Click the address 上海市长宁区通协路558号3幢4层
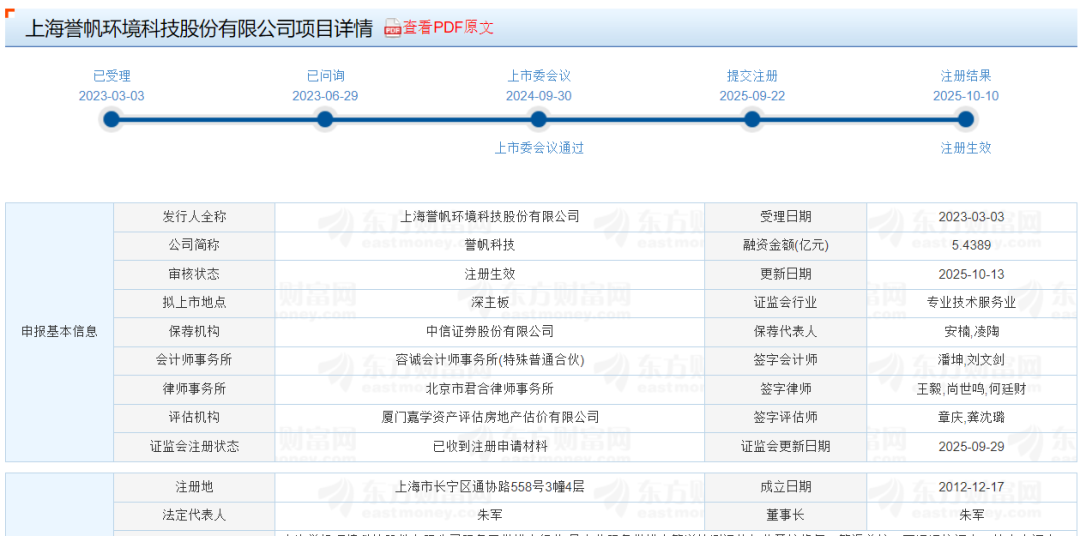 (x=490, y=486)
